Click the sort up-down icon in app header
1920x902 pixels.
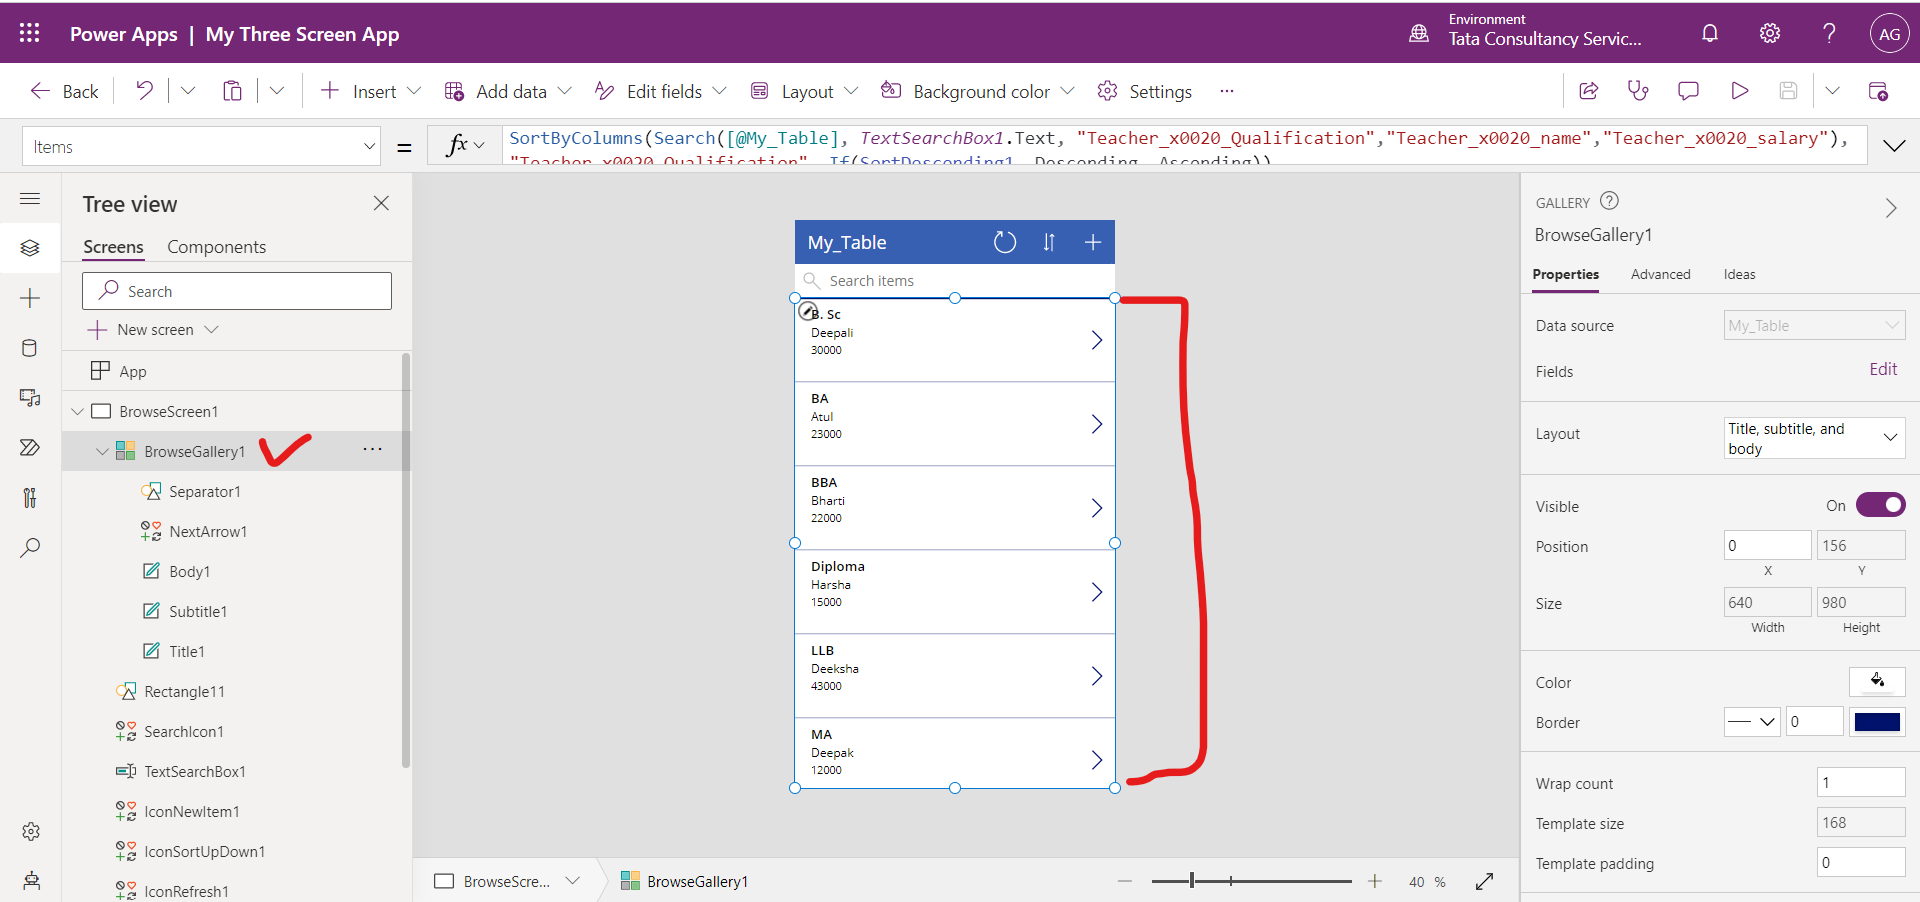(1049, 242)
